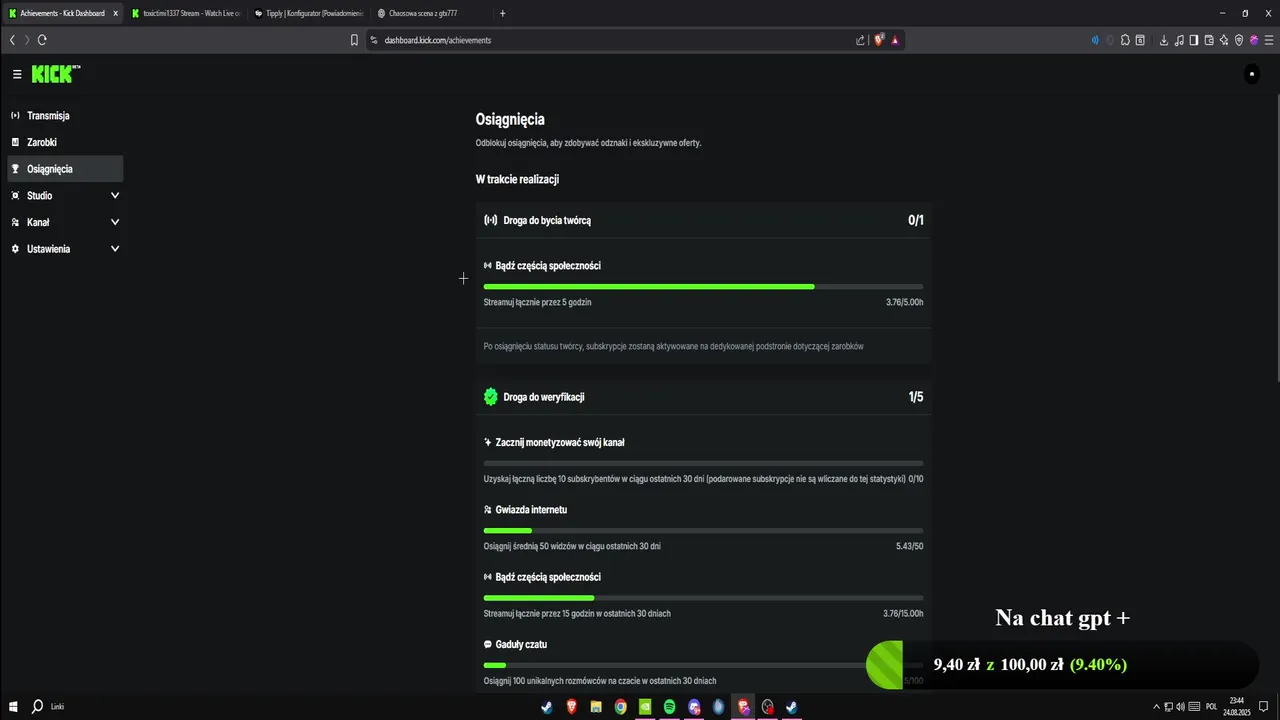Click the progress bar showing 3.76/15.00h
The width and height of the screenshot is (1280, 720).
(703, 598)
